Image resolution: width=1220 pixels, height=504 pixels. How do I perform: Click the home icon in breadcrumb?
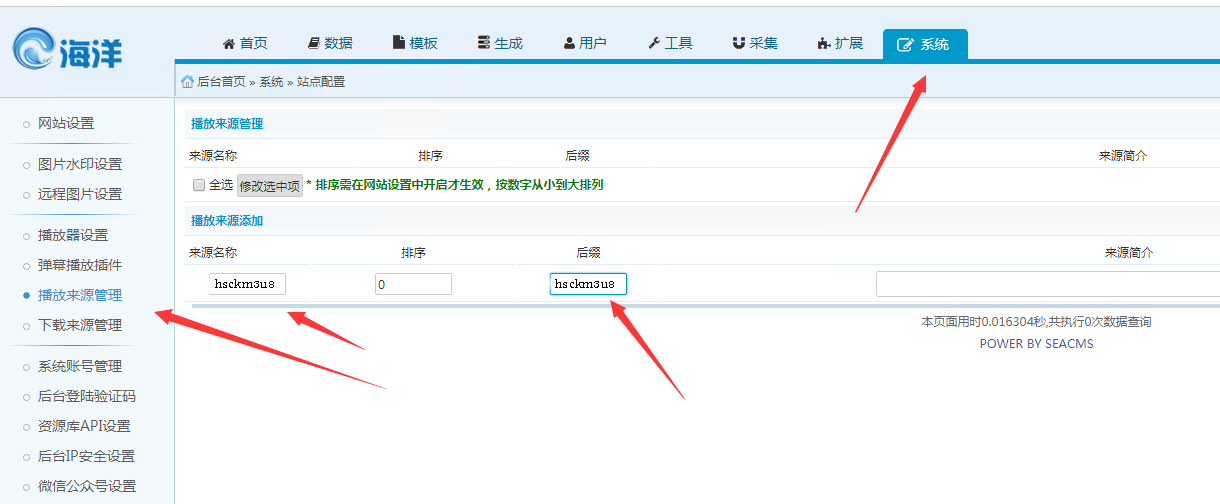[187, 82]
